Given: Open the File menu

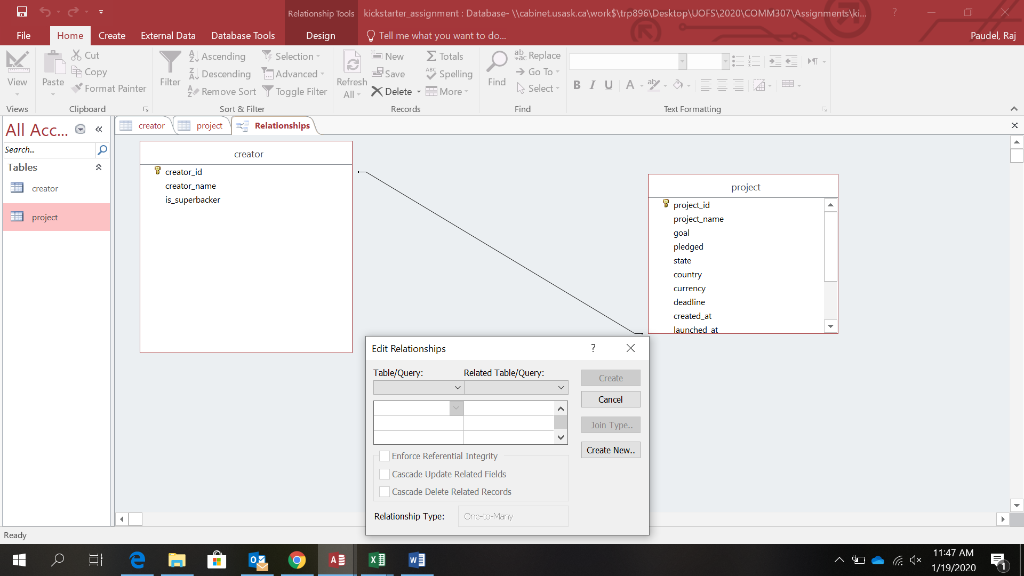Looking at the screenshot, I should tap(24, 35).
